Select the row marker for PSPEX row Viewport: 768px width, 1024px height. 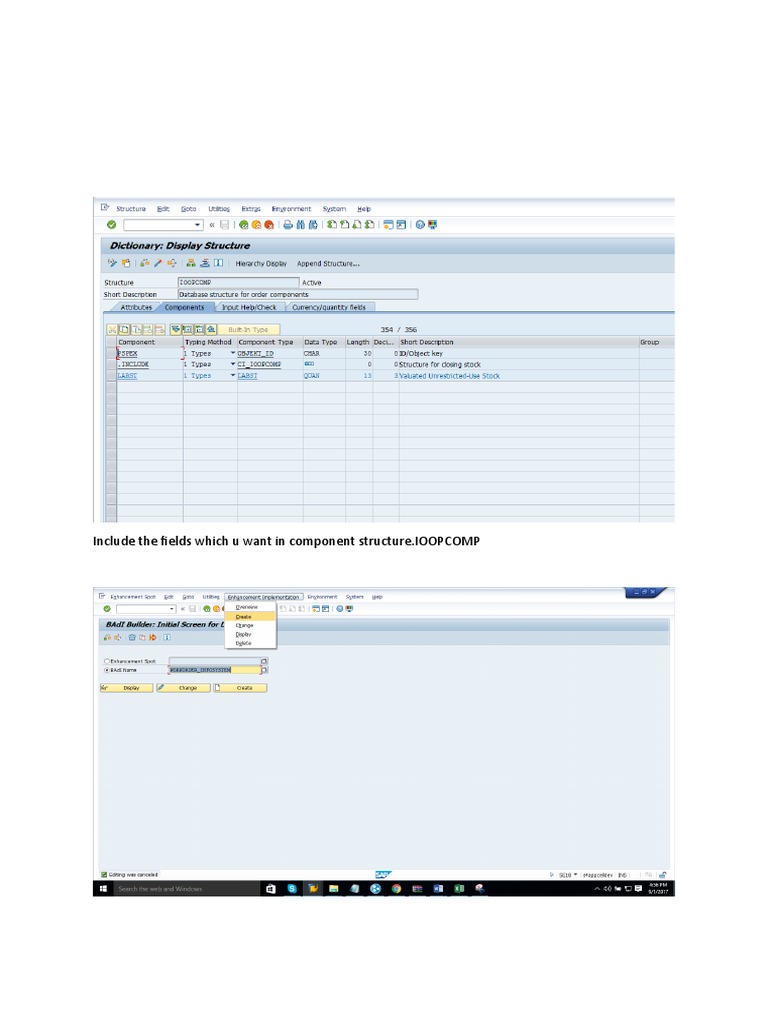[x=111, y=353]
